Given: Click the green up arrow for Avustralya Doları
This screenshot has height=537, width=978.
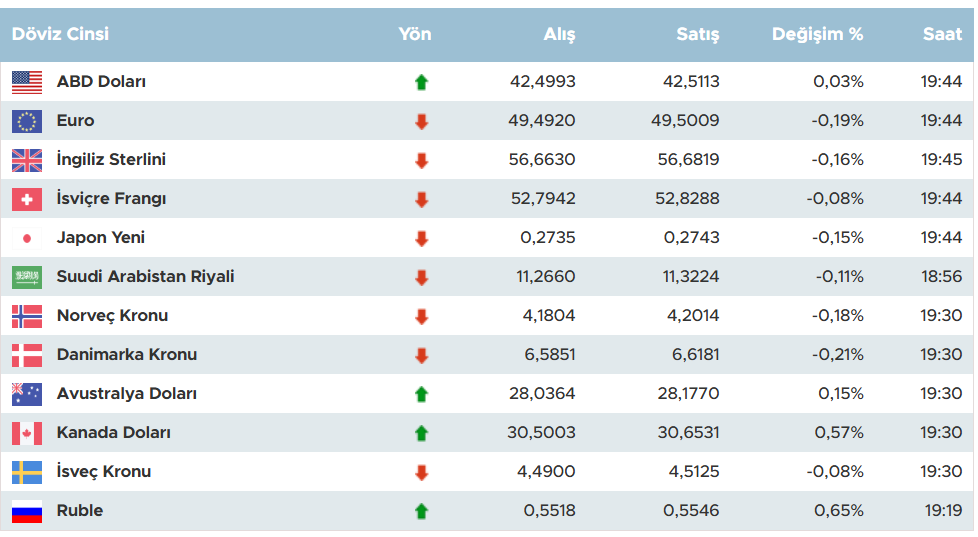Looking at the screenshot, I should coord(421,394).
